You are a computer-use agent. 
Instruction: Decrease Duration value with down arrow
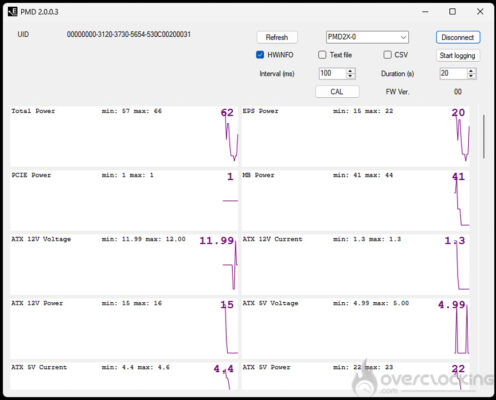coord(471,76)
